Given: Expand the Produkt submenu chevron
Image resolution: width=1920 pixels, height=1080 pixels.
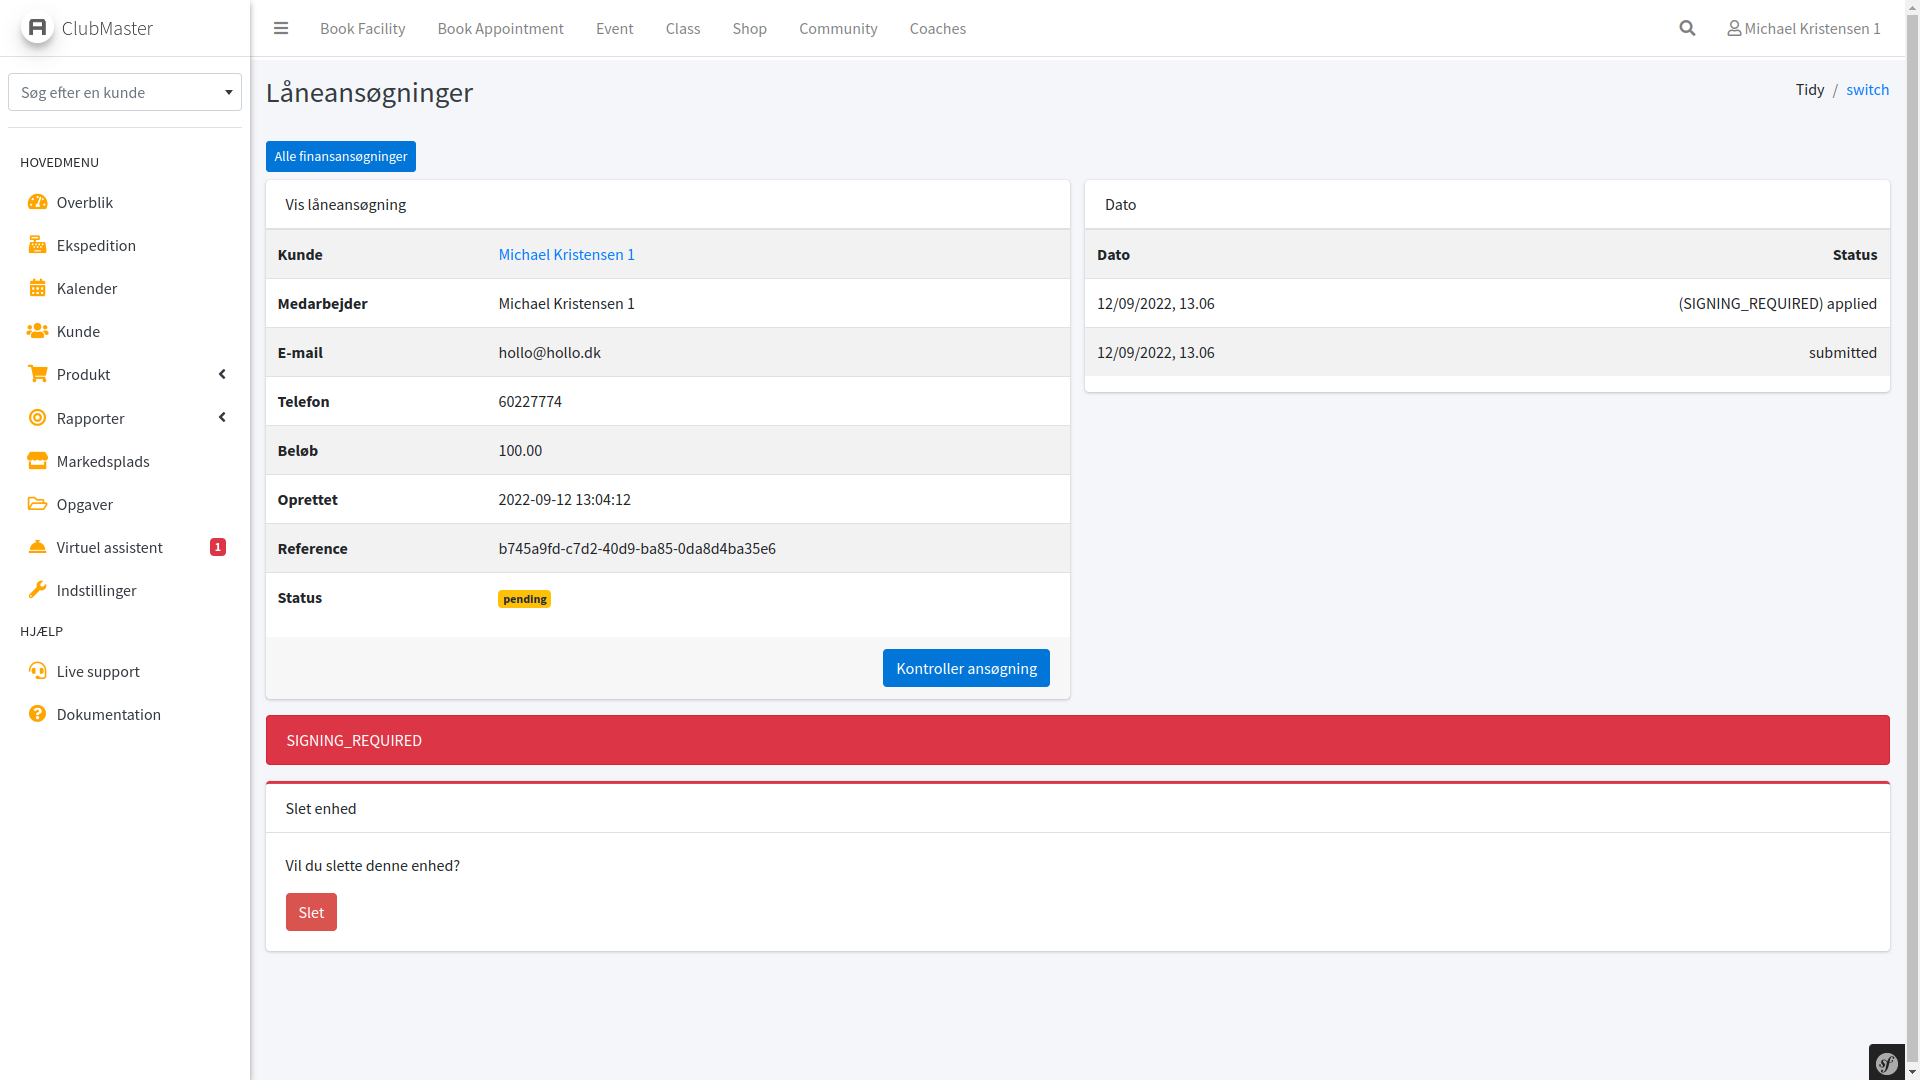Looking at the screenshot, I should click(x=222, y=374).
